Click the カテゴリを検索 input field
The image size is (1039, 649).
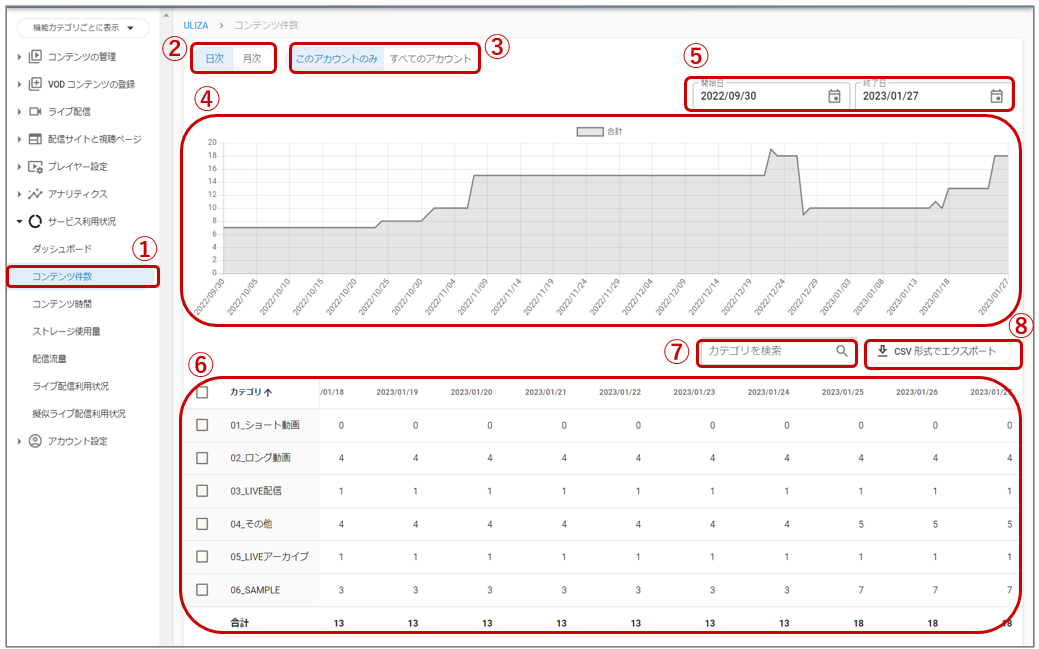765,351
